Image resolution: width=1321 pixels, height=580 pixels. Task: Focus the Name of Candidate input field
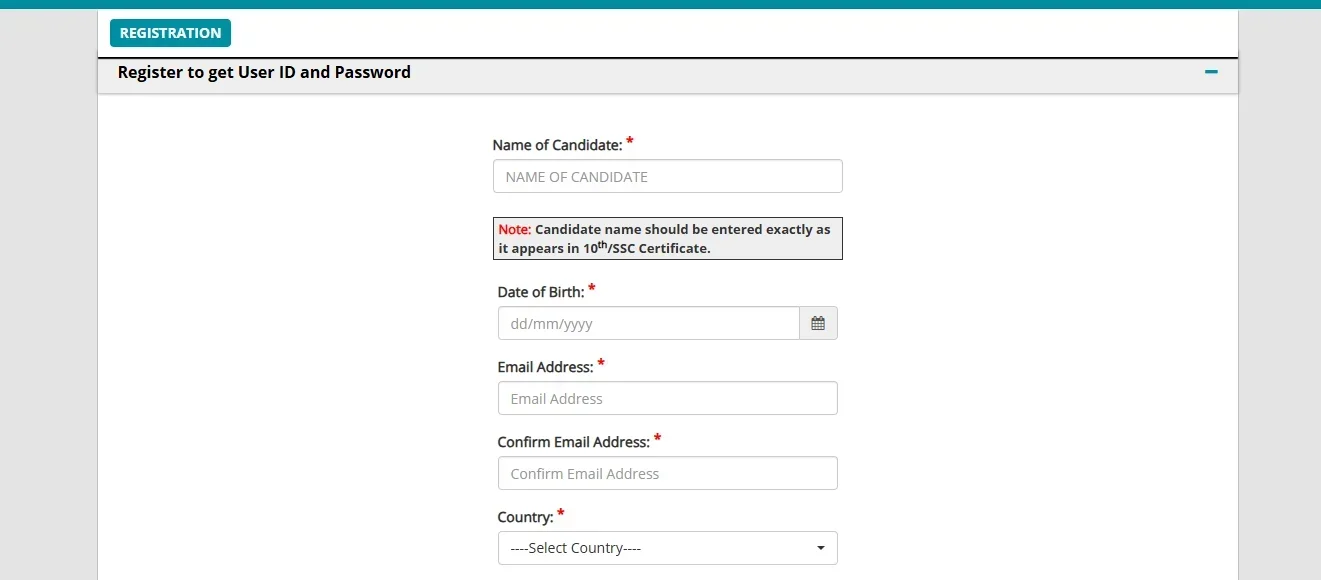point(667,177)
